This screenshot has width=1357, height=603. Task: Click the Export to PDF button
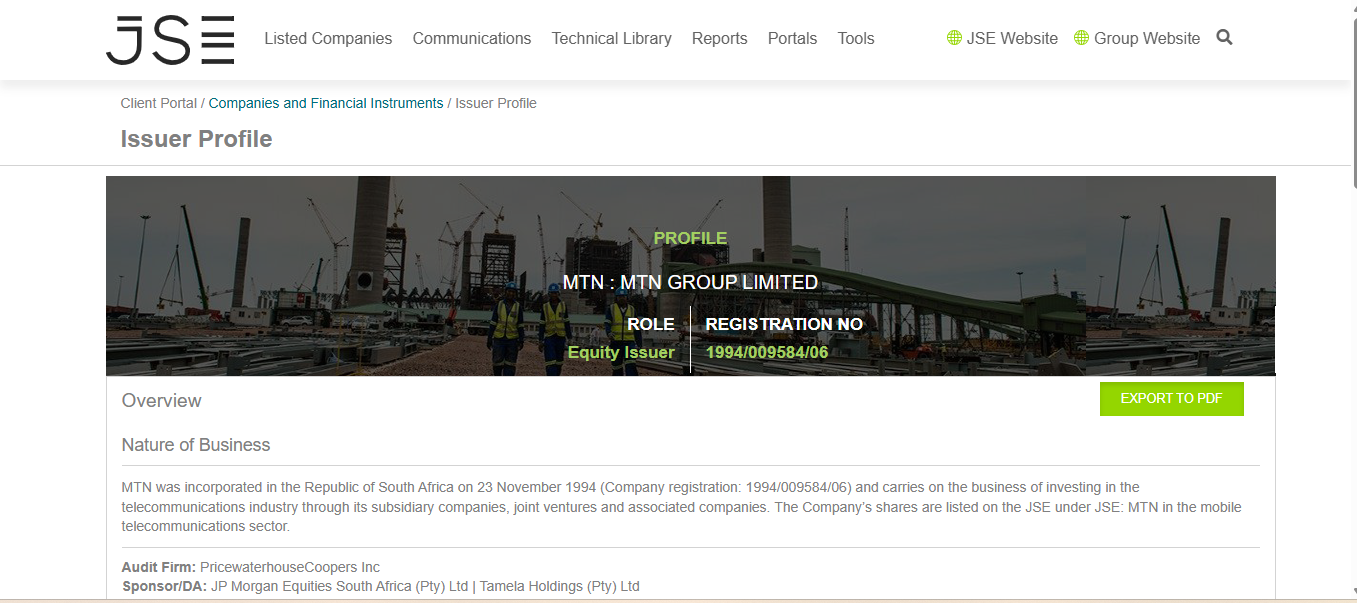1171,398
